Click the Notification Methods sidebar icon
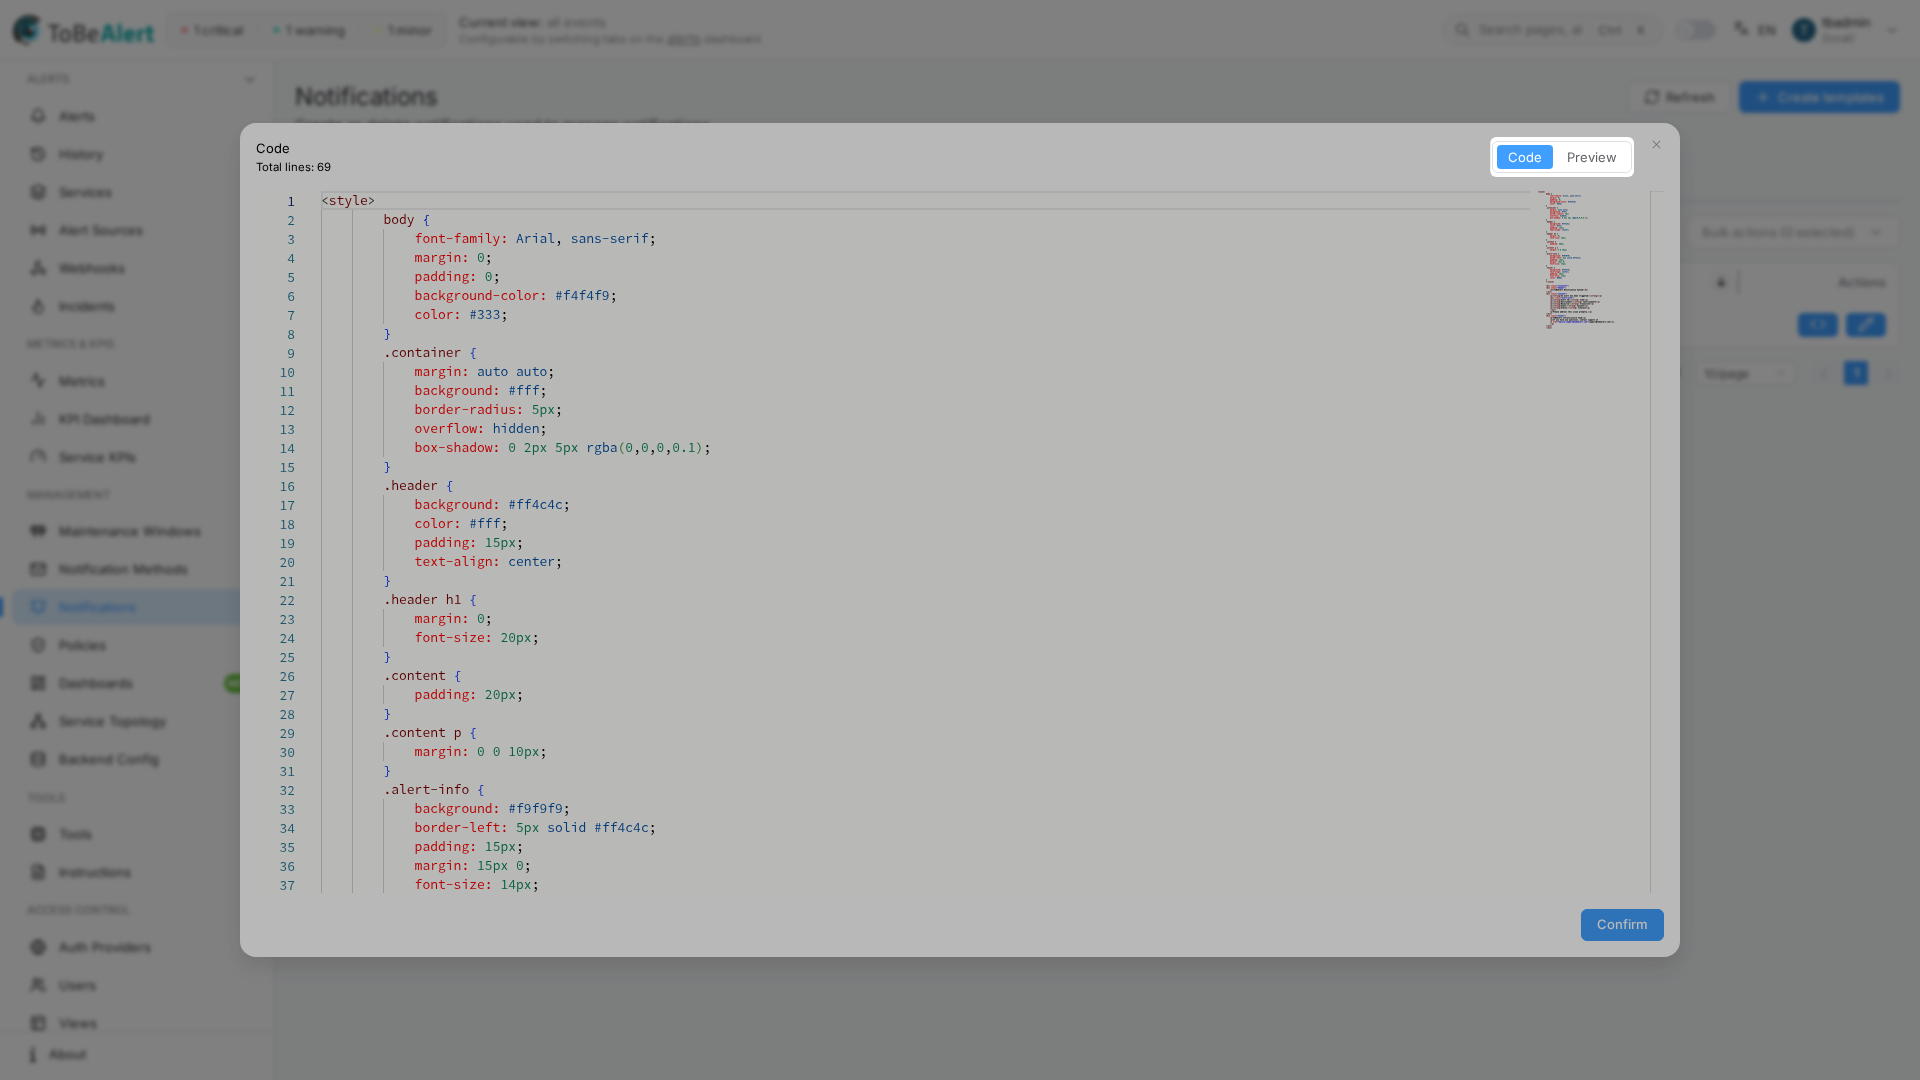 (38, 569)
